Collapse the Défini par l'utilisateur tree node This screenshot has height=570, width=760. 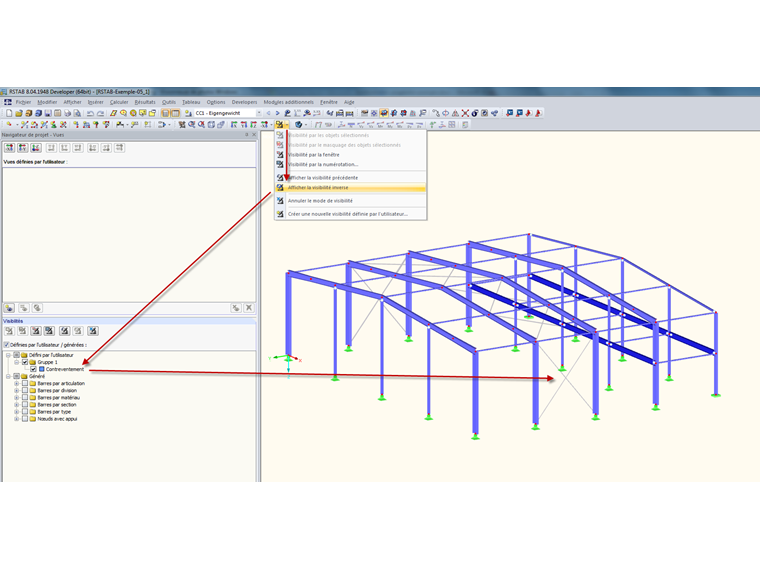8,355
